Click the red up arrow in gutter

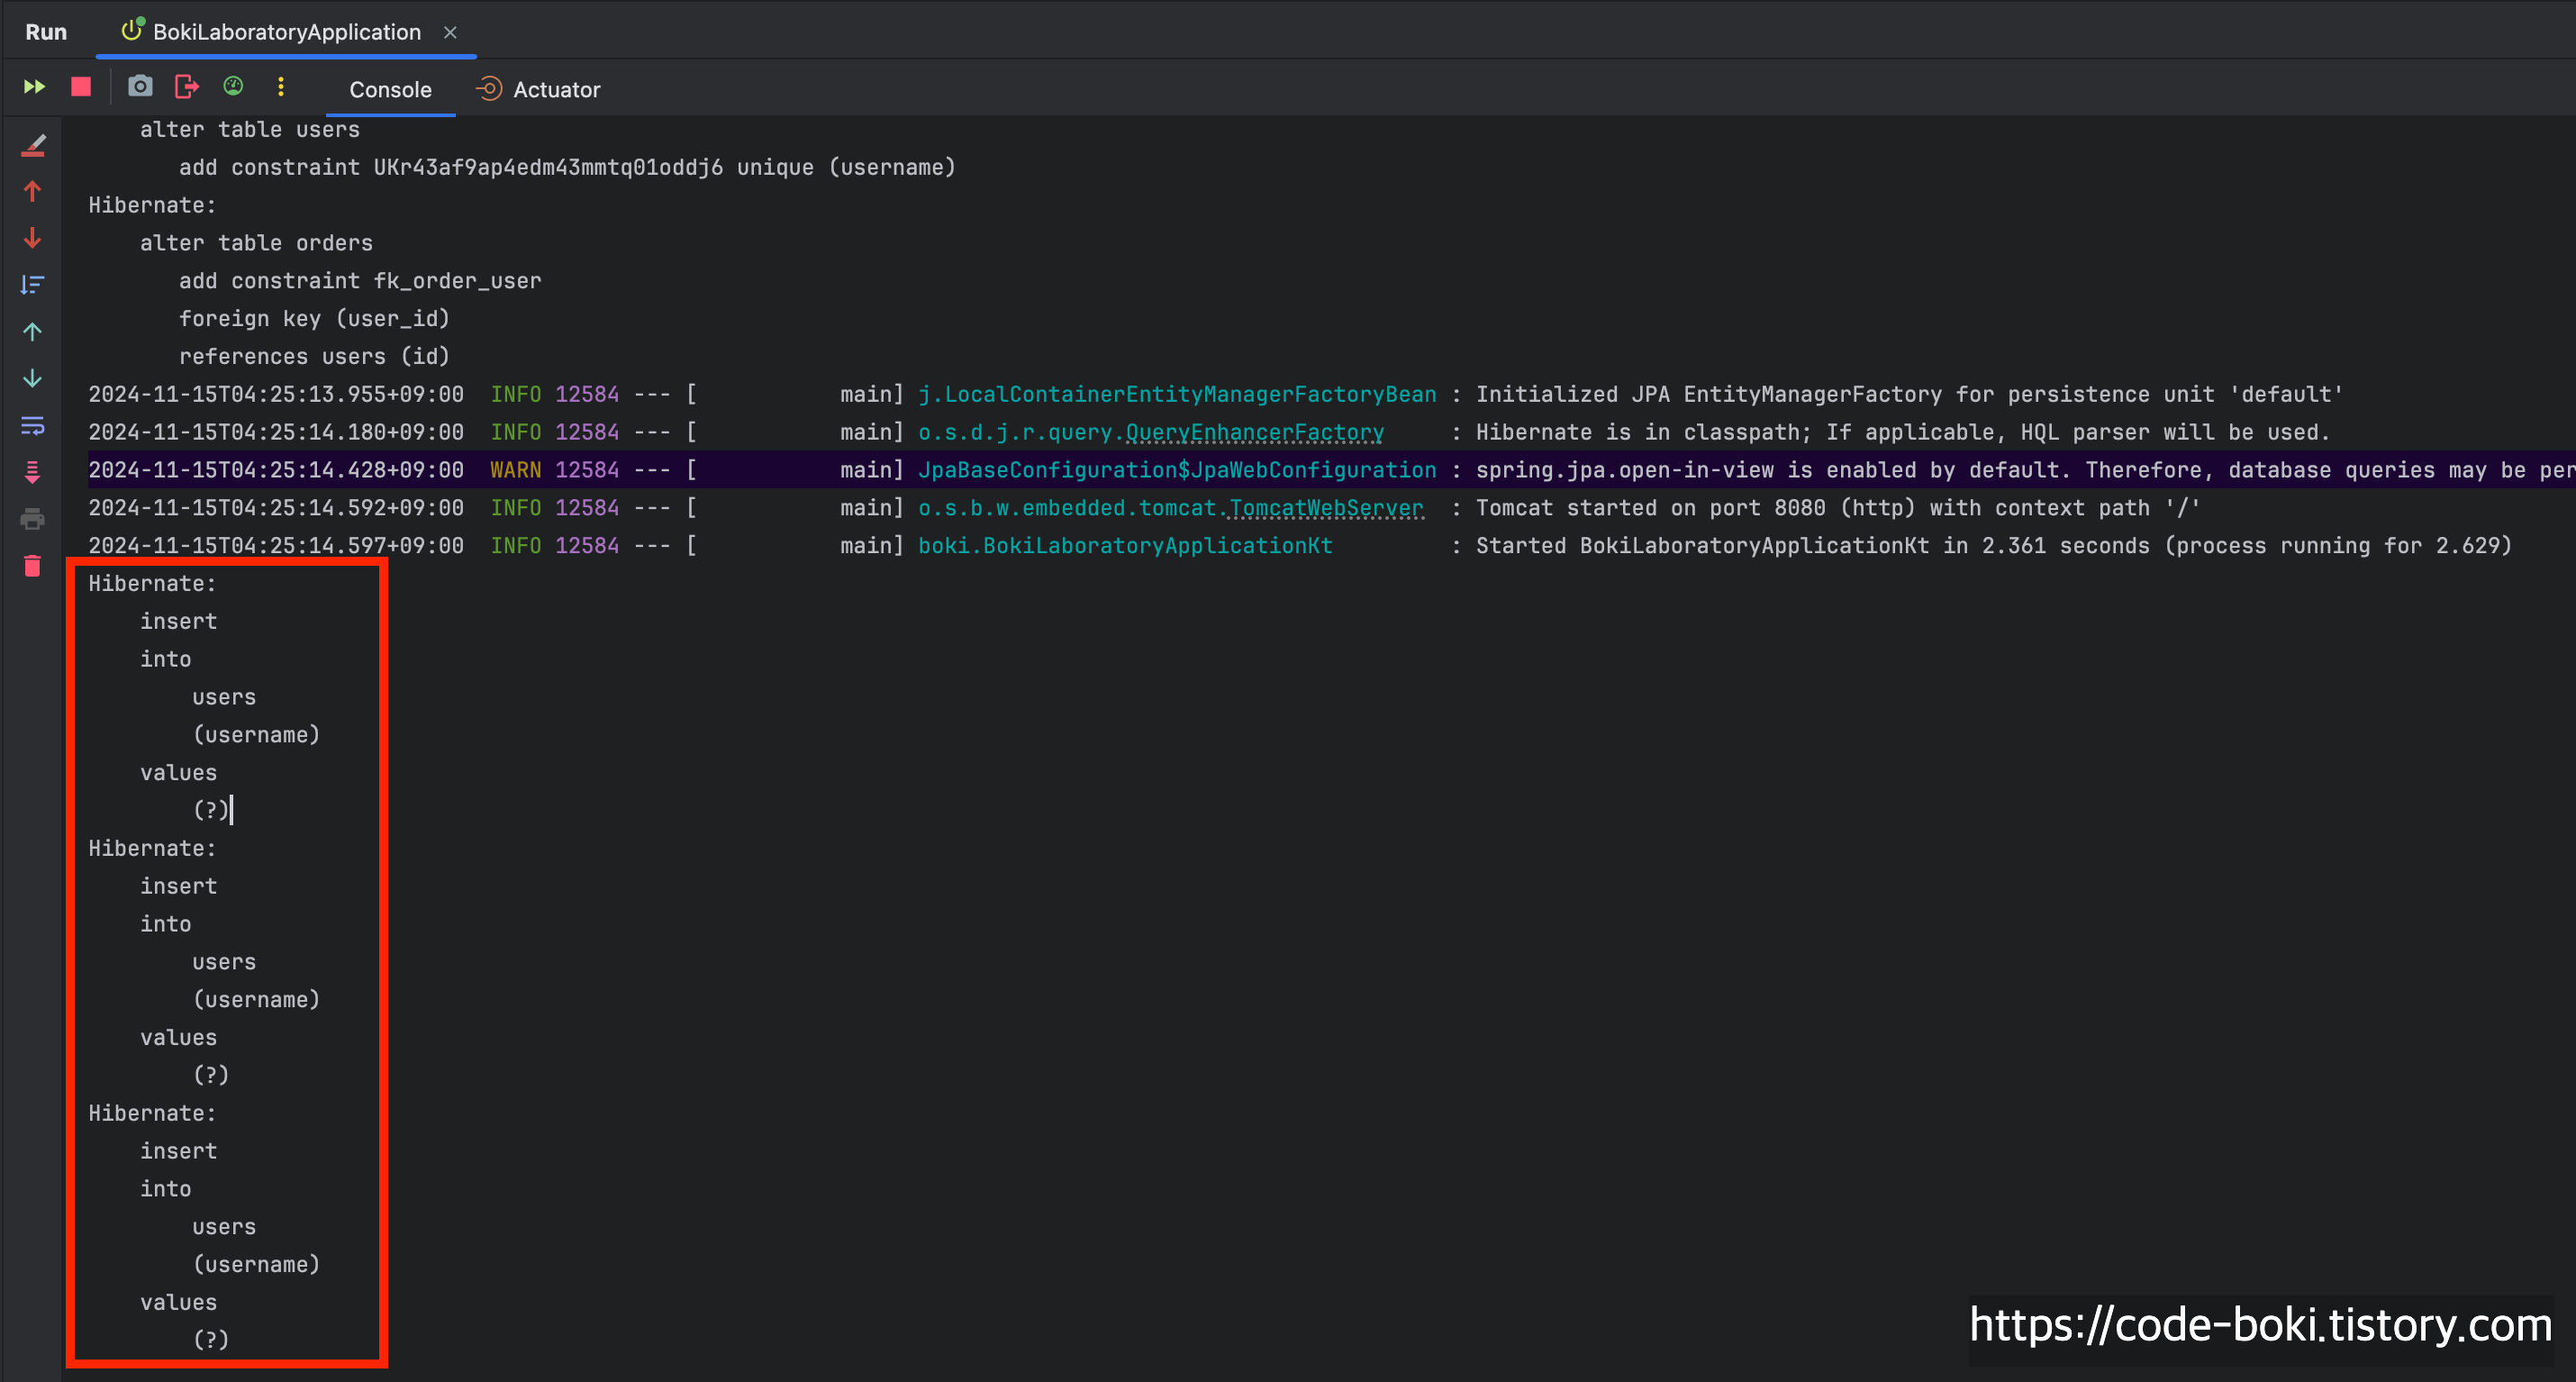[x=33, y=191]
